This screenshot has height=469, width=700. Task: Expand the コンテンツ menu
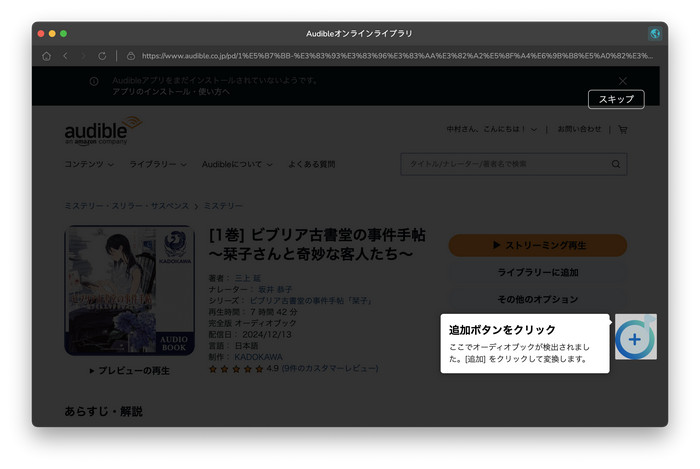point(89,164)
